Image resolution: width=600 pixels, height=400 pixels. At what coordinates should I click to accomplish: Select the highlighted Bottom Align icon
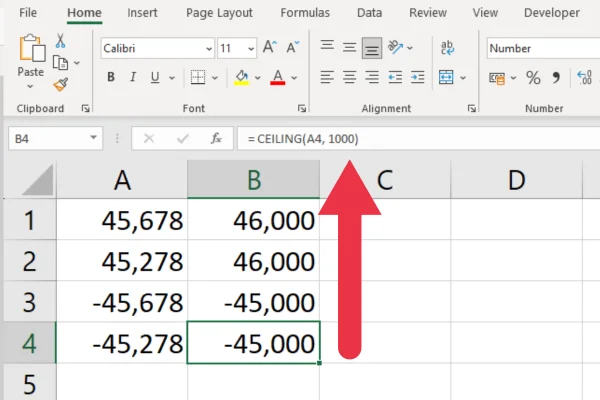(372, 48)
